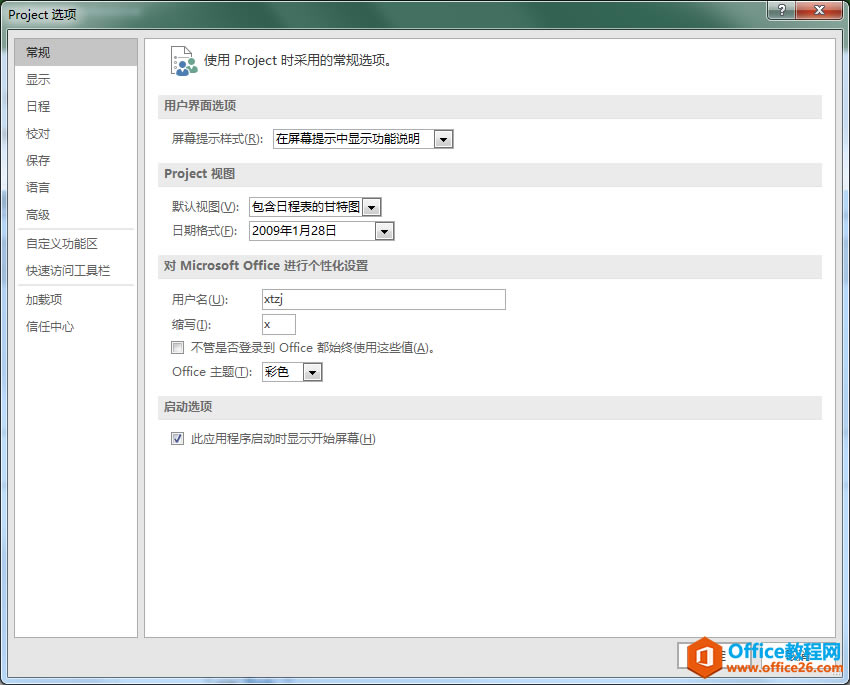Image resolution: width=850 pixels, height=685 pixels.
Task: Click the 缩写 input field showing x
Action: pyautogui.click(x=278, y=324)
